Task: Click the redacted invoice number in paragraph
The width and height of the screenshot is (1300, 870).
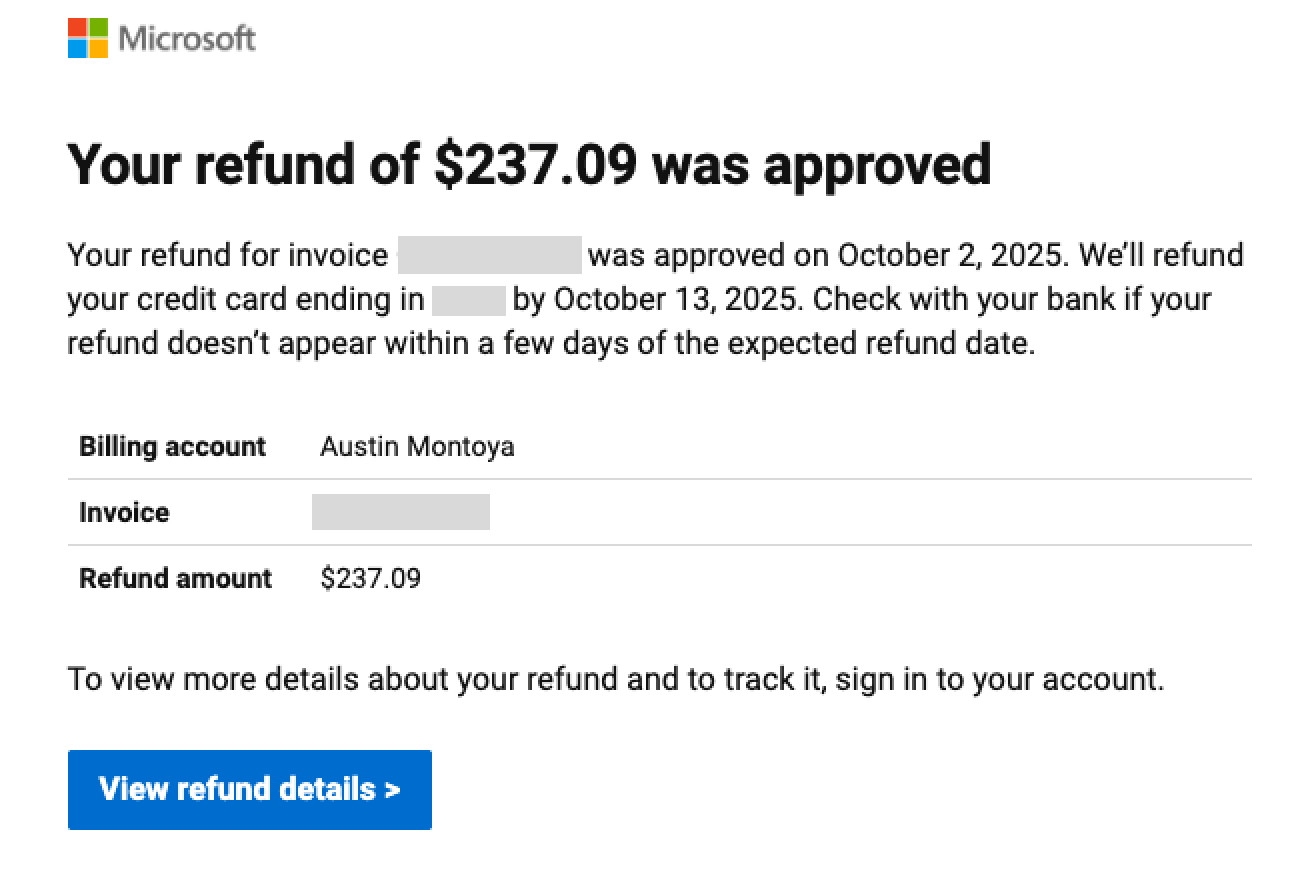Action: pos(490,255)
